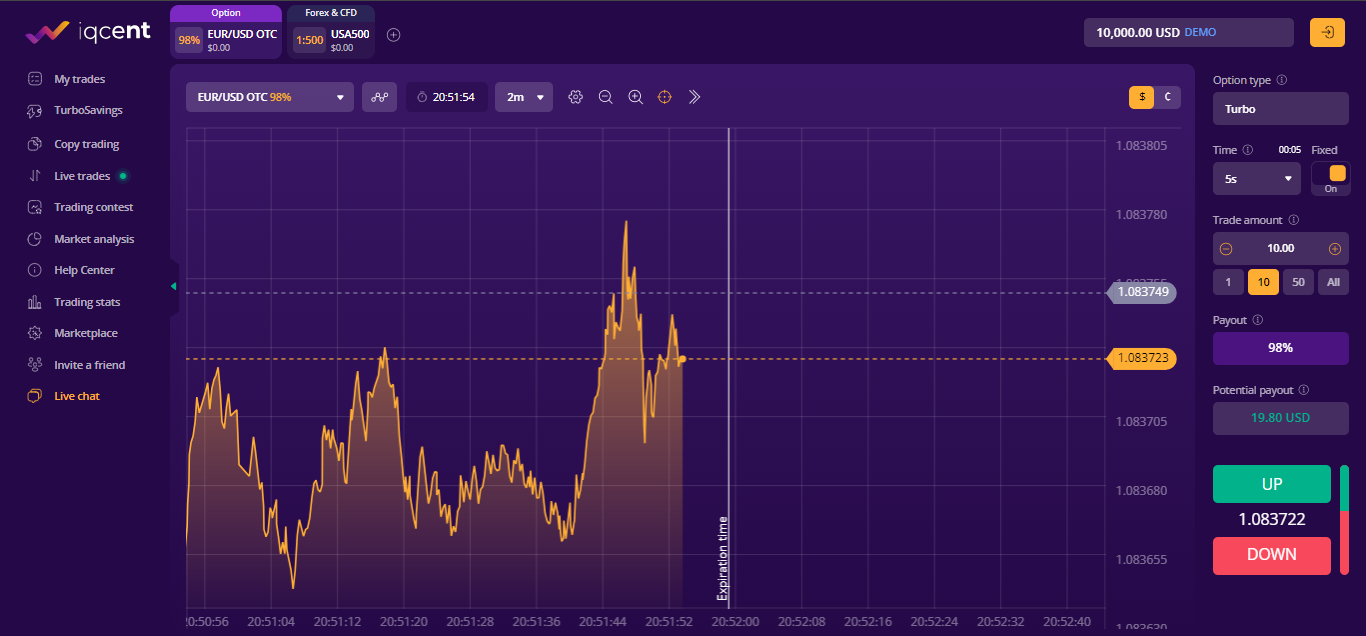
Task: Click the orange login button
Action: [1327, 32]
